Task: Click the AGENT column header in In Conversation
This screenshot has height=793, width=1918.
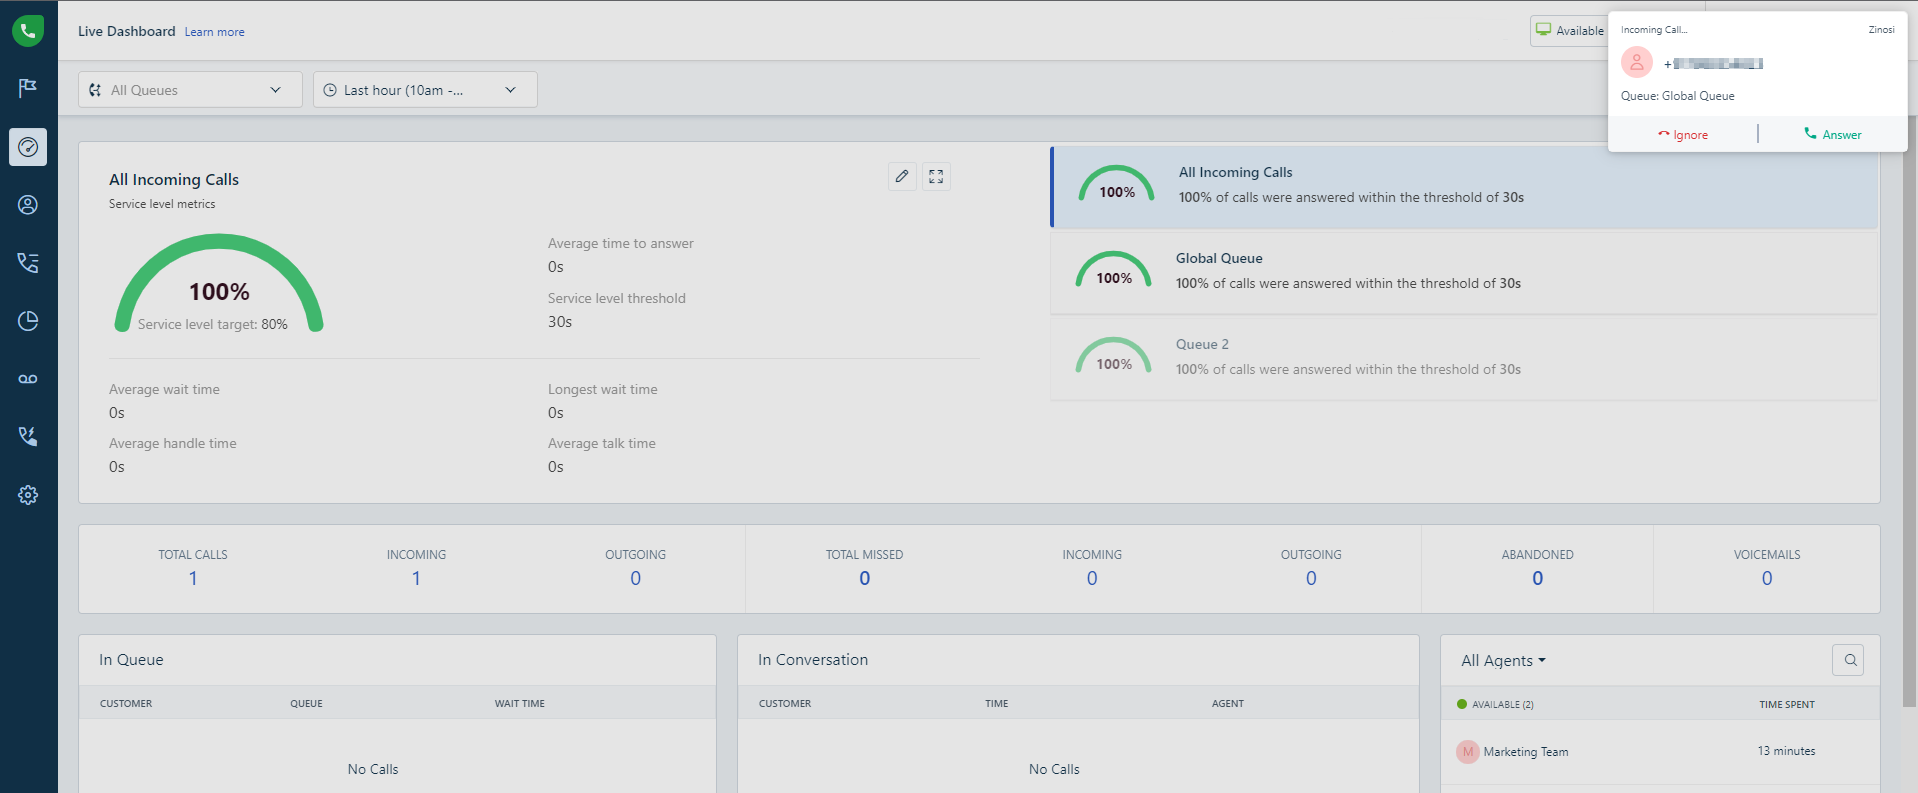Action: 1228,704
